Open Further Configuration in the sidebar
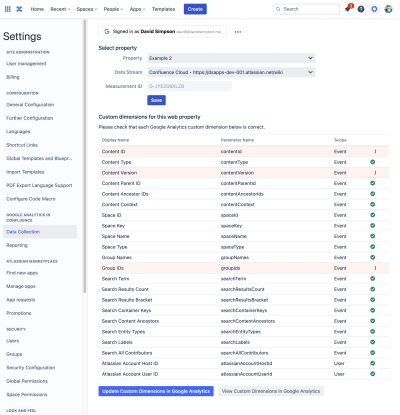This screenshot has height=415, width=400. (x=30, y=118)
